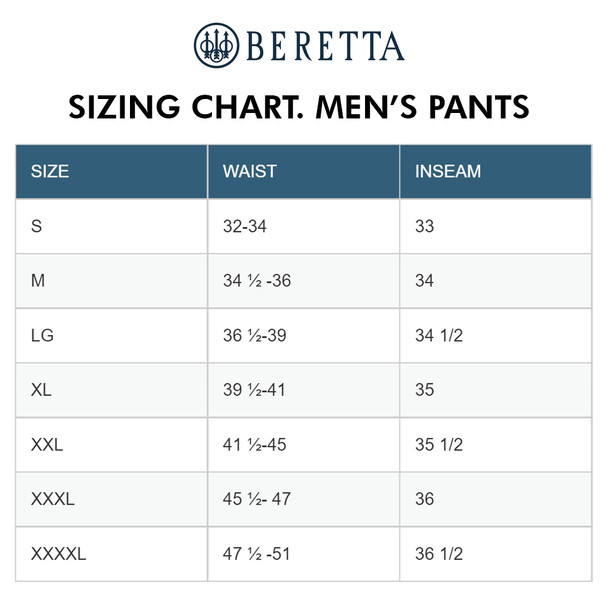The height and width of the screenshot is (608, 608).
Task: Click the 41 ½-45 waist cell
Action: click(x=254, y=445)
